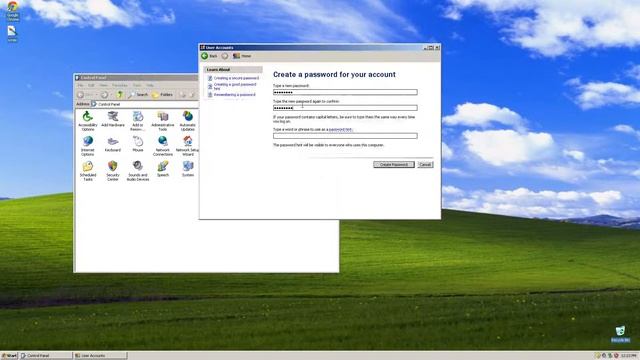Expand the Back history dropdown arrow in Control Panel

(x=96, y=95)
